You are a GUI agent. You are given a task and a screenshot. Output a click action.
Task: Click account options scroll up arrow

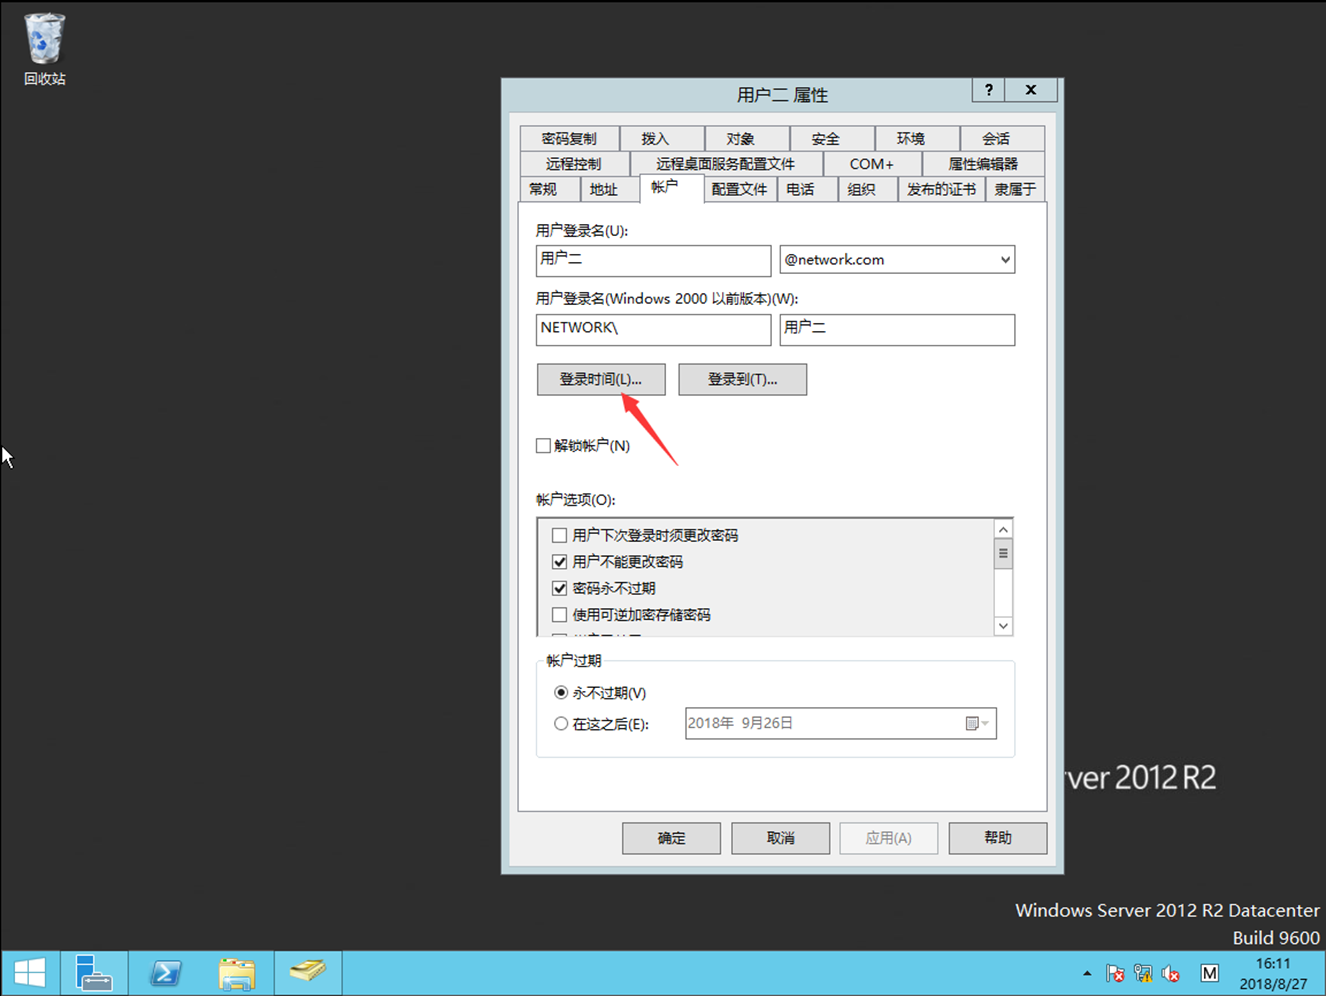(1004, 530)
